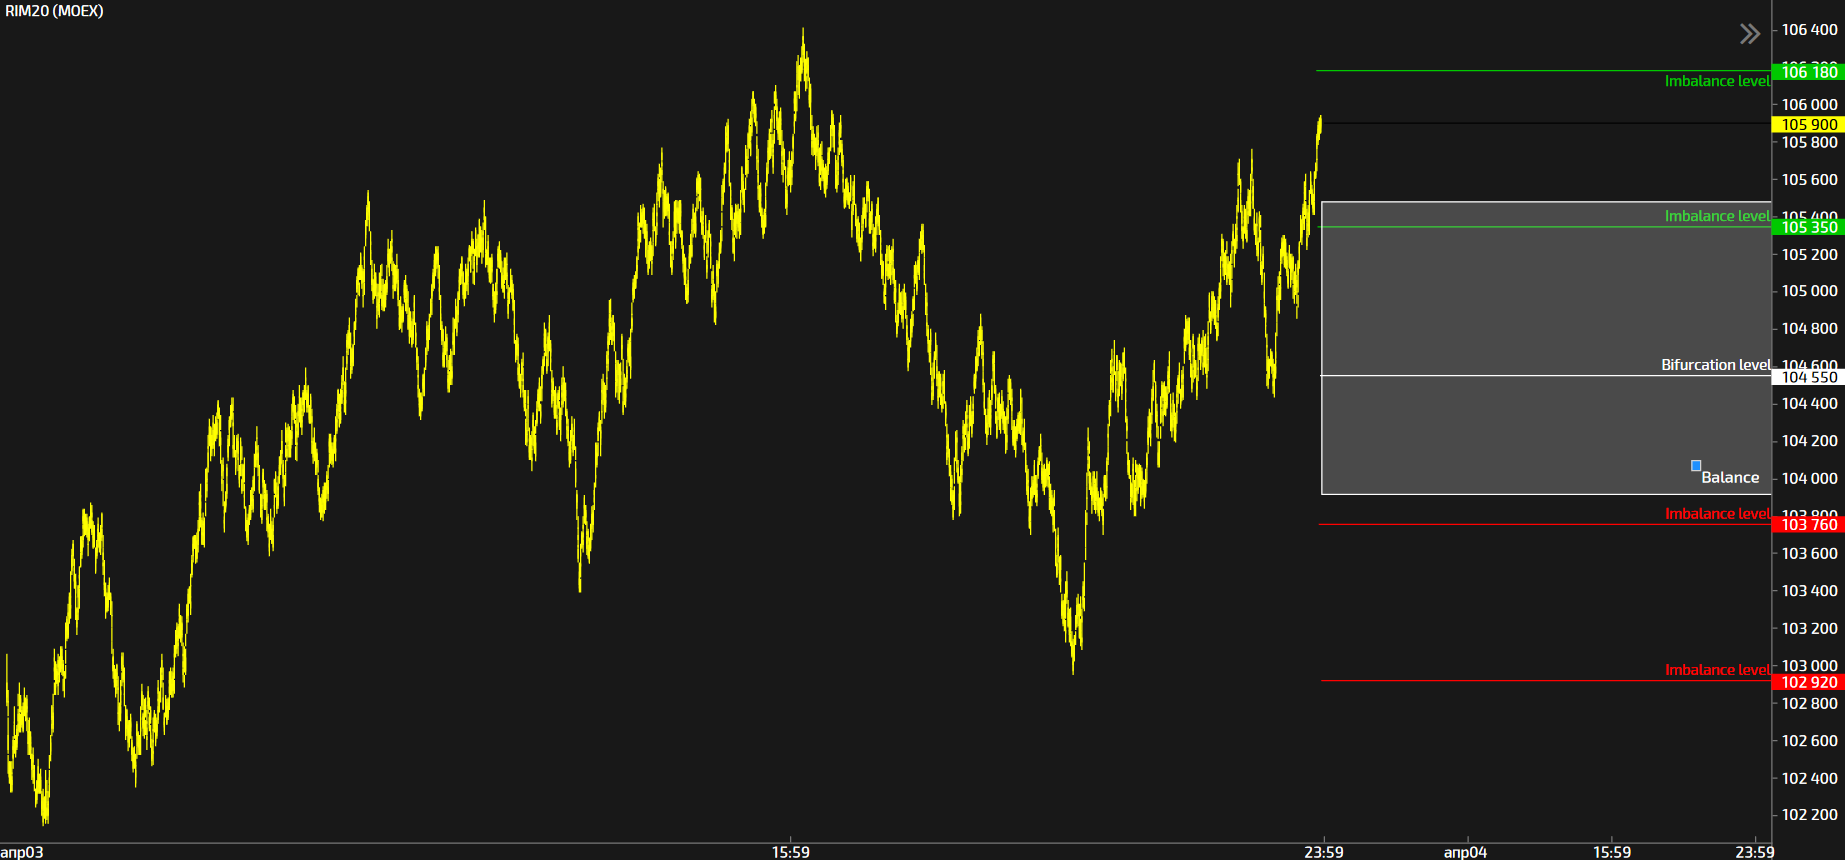Viewport: 1845px width, 860px height.
Task: Click the 104 400 price axis label
Action: [x=1810, y=403]
